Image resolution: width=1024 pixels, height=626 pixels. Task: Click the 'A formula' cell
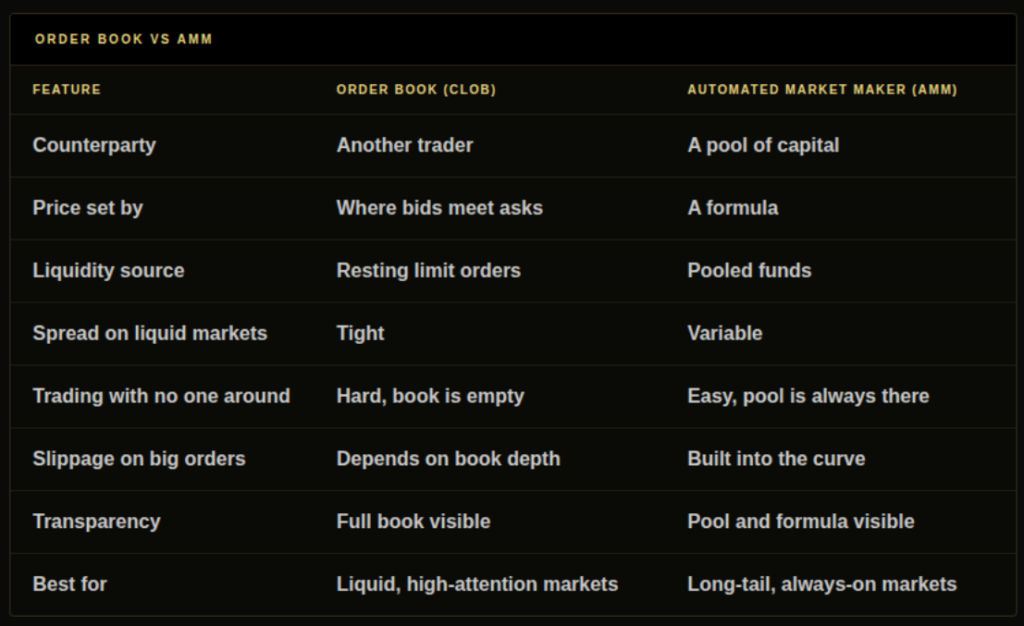733,208
